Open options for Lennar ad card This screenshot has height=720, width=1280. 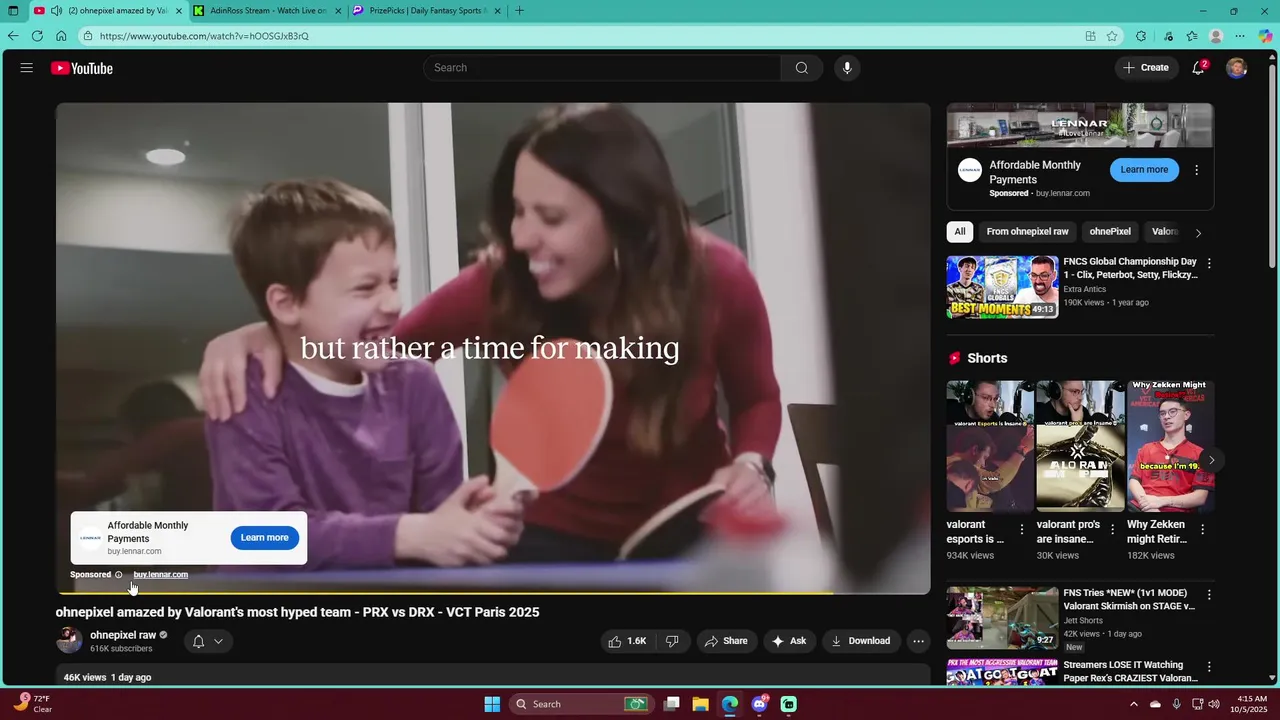coord(1196,170)
